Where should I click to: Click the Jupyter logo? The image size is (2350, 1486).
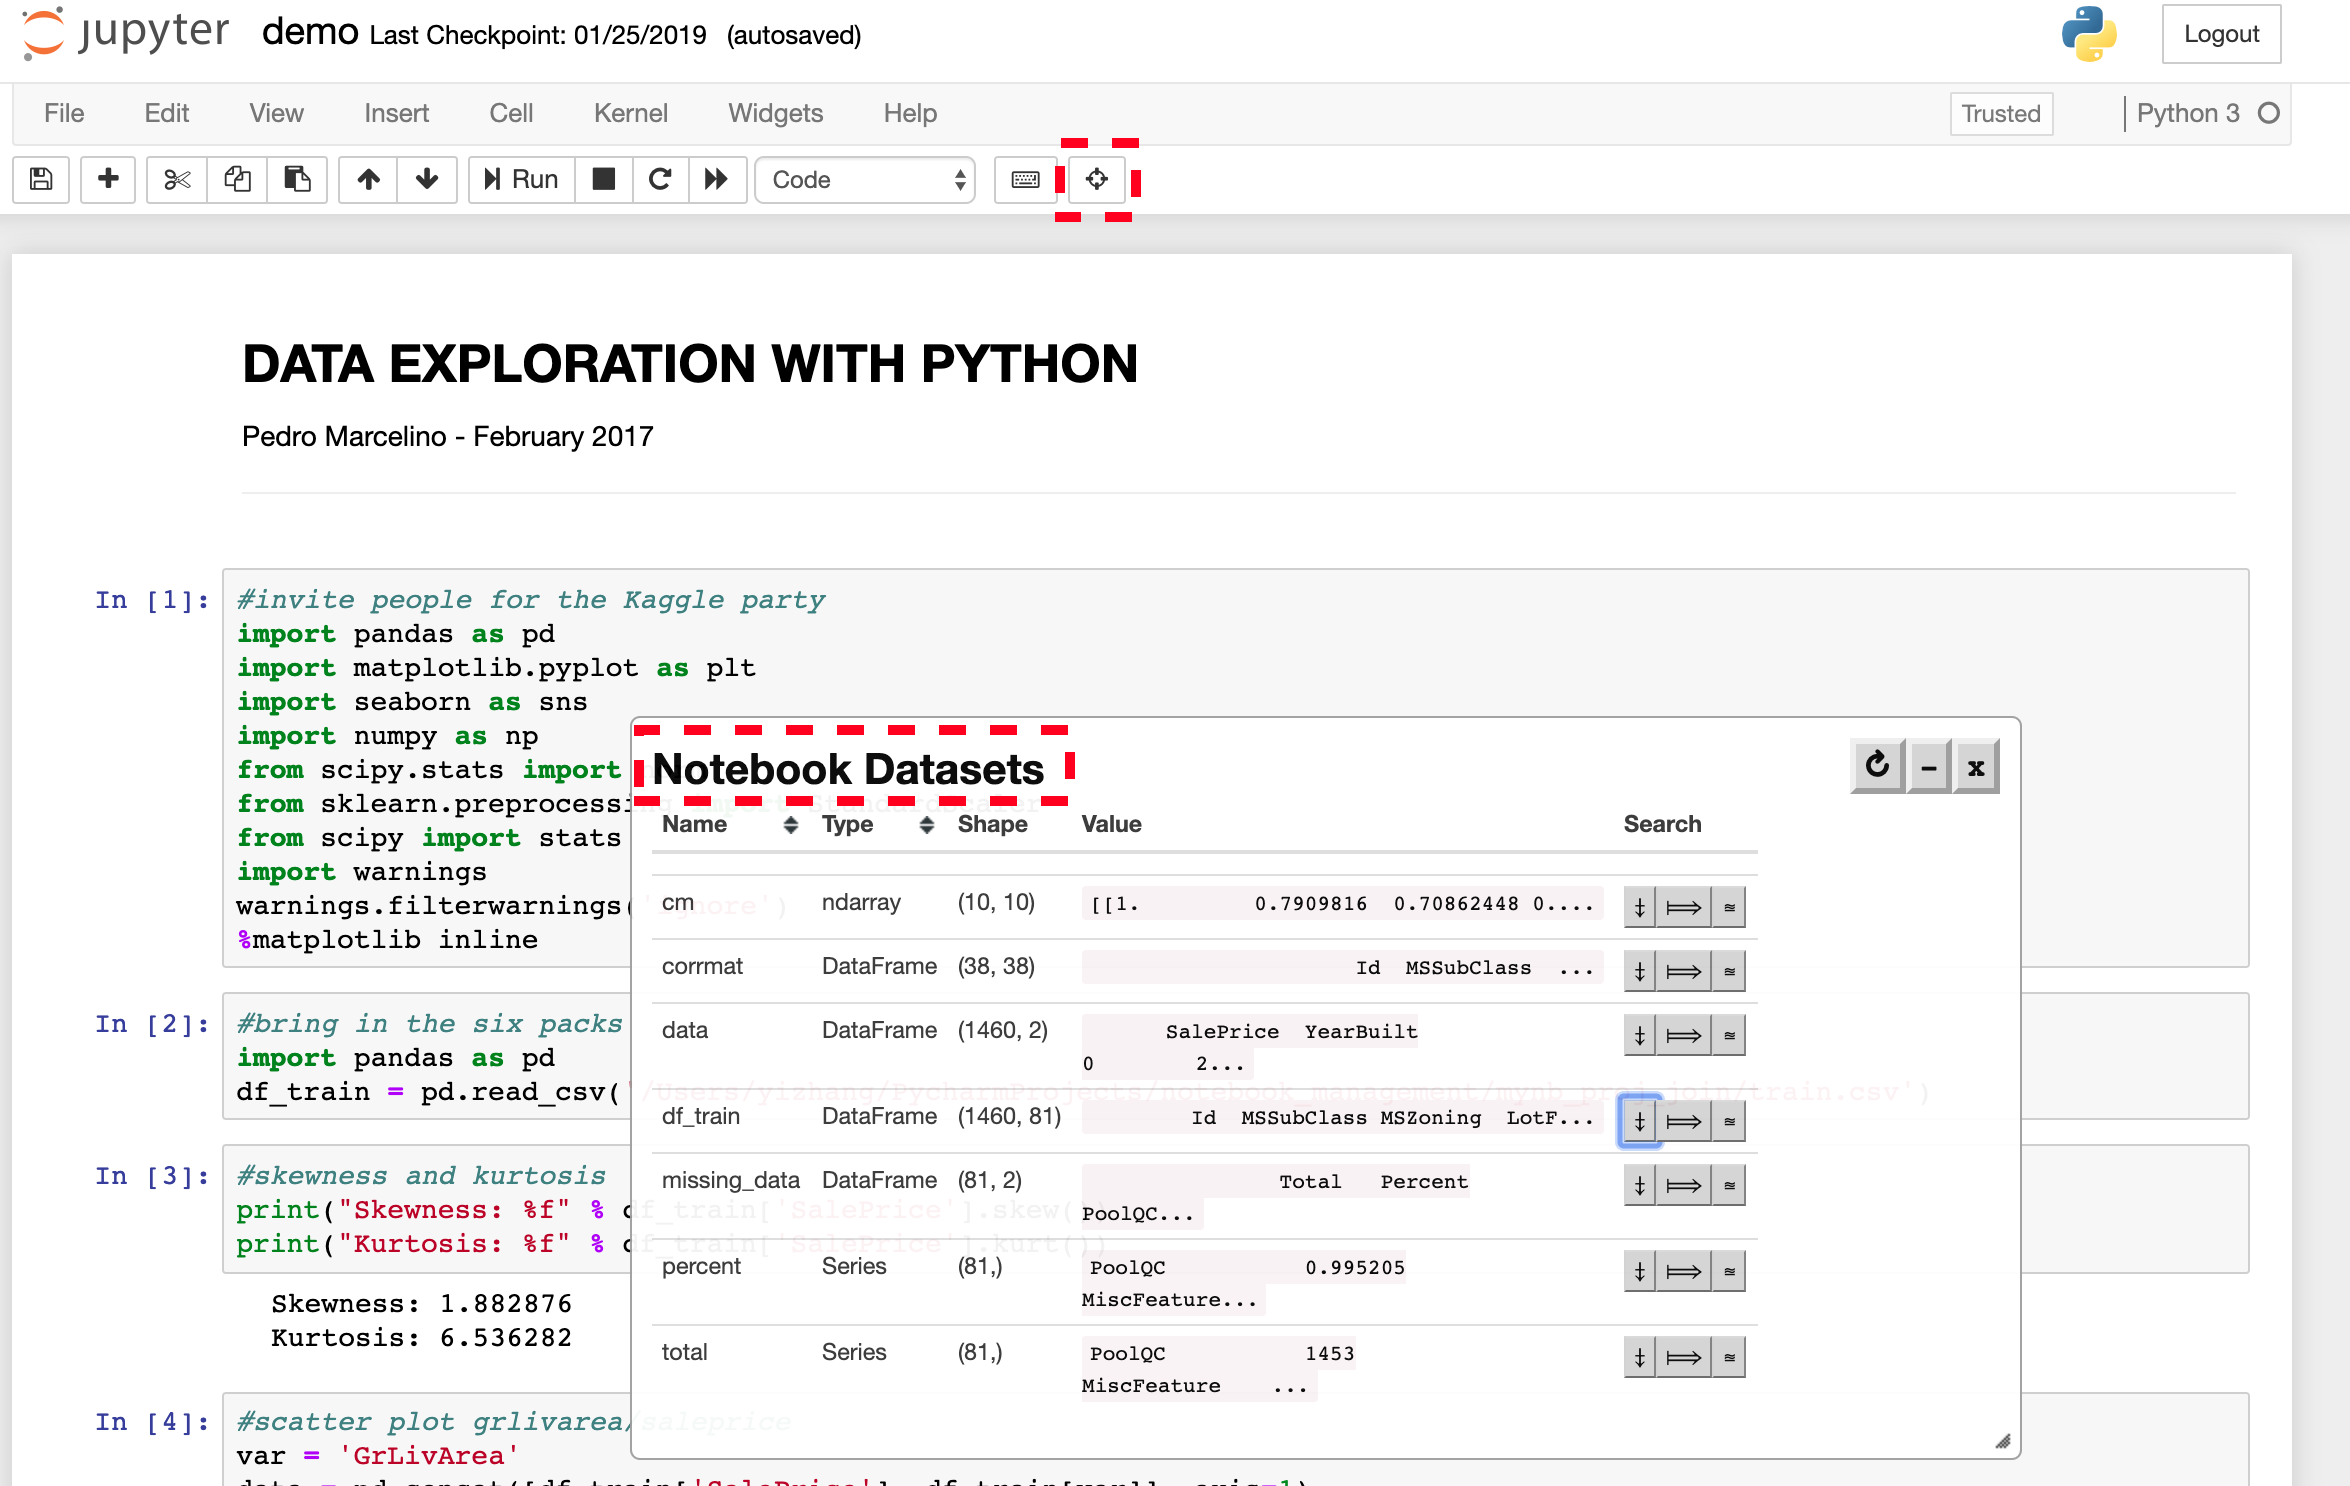(x=126, y=33)
